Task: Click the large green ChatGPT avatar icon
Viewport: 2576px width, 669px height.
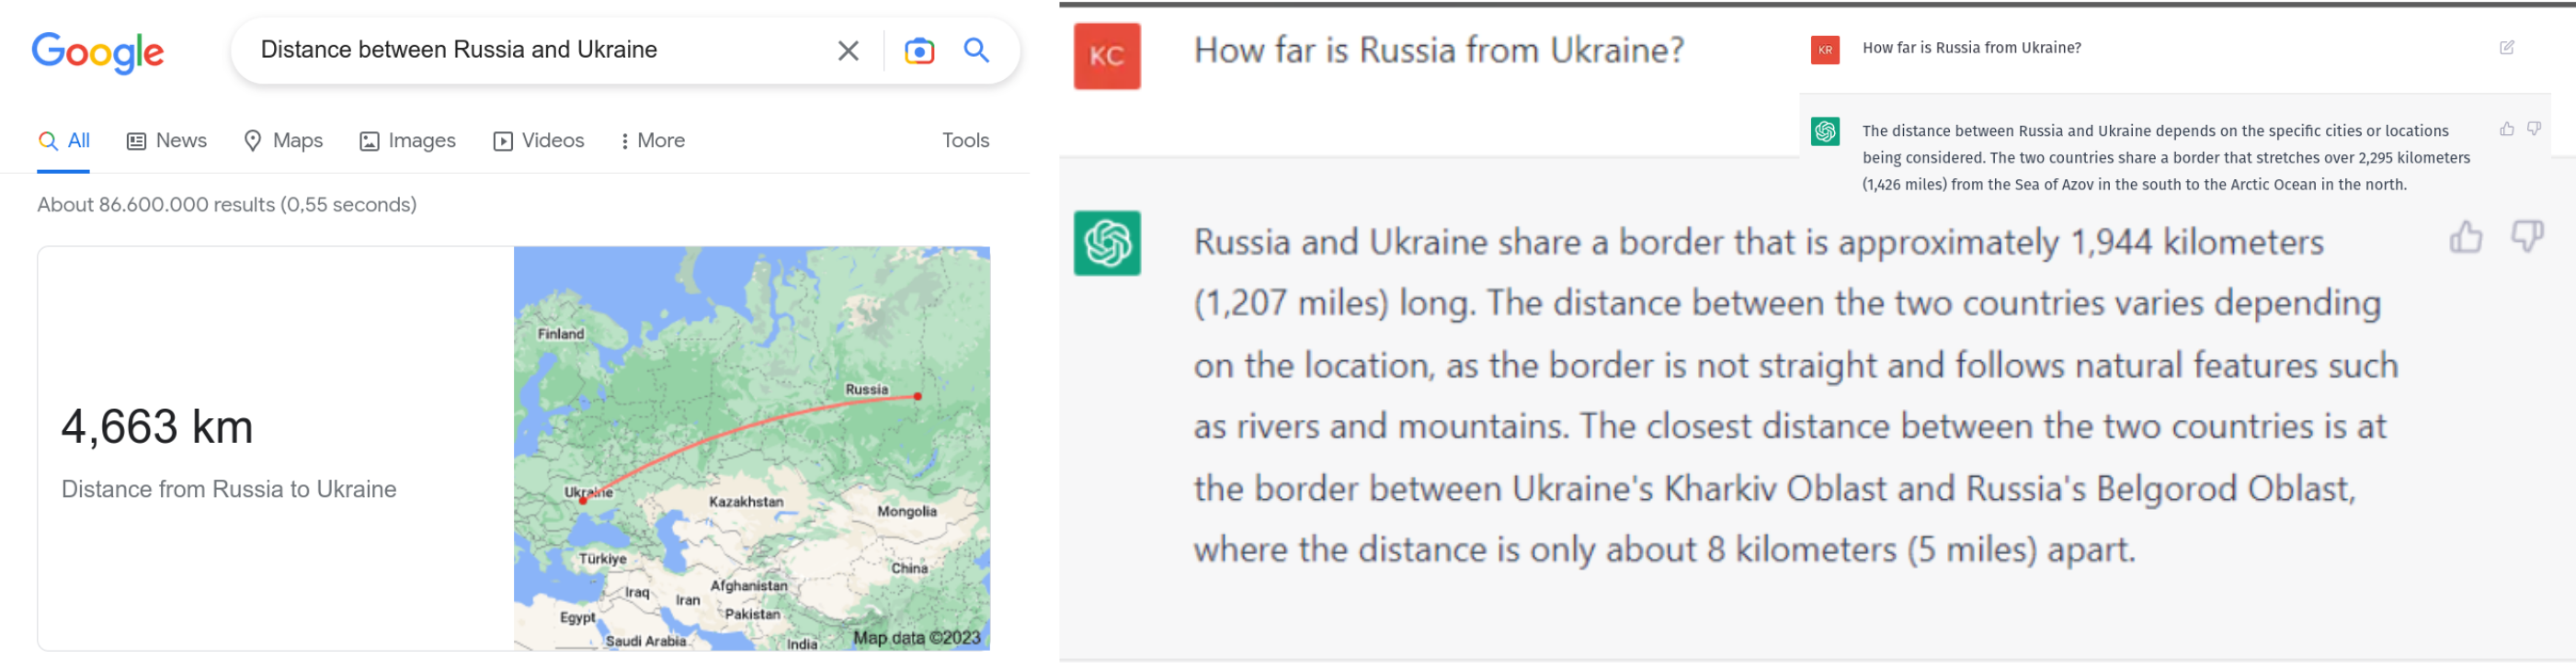Action: (1106, 243)
